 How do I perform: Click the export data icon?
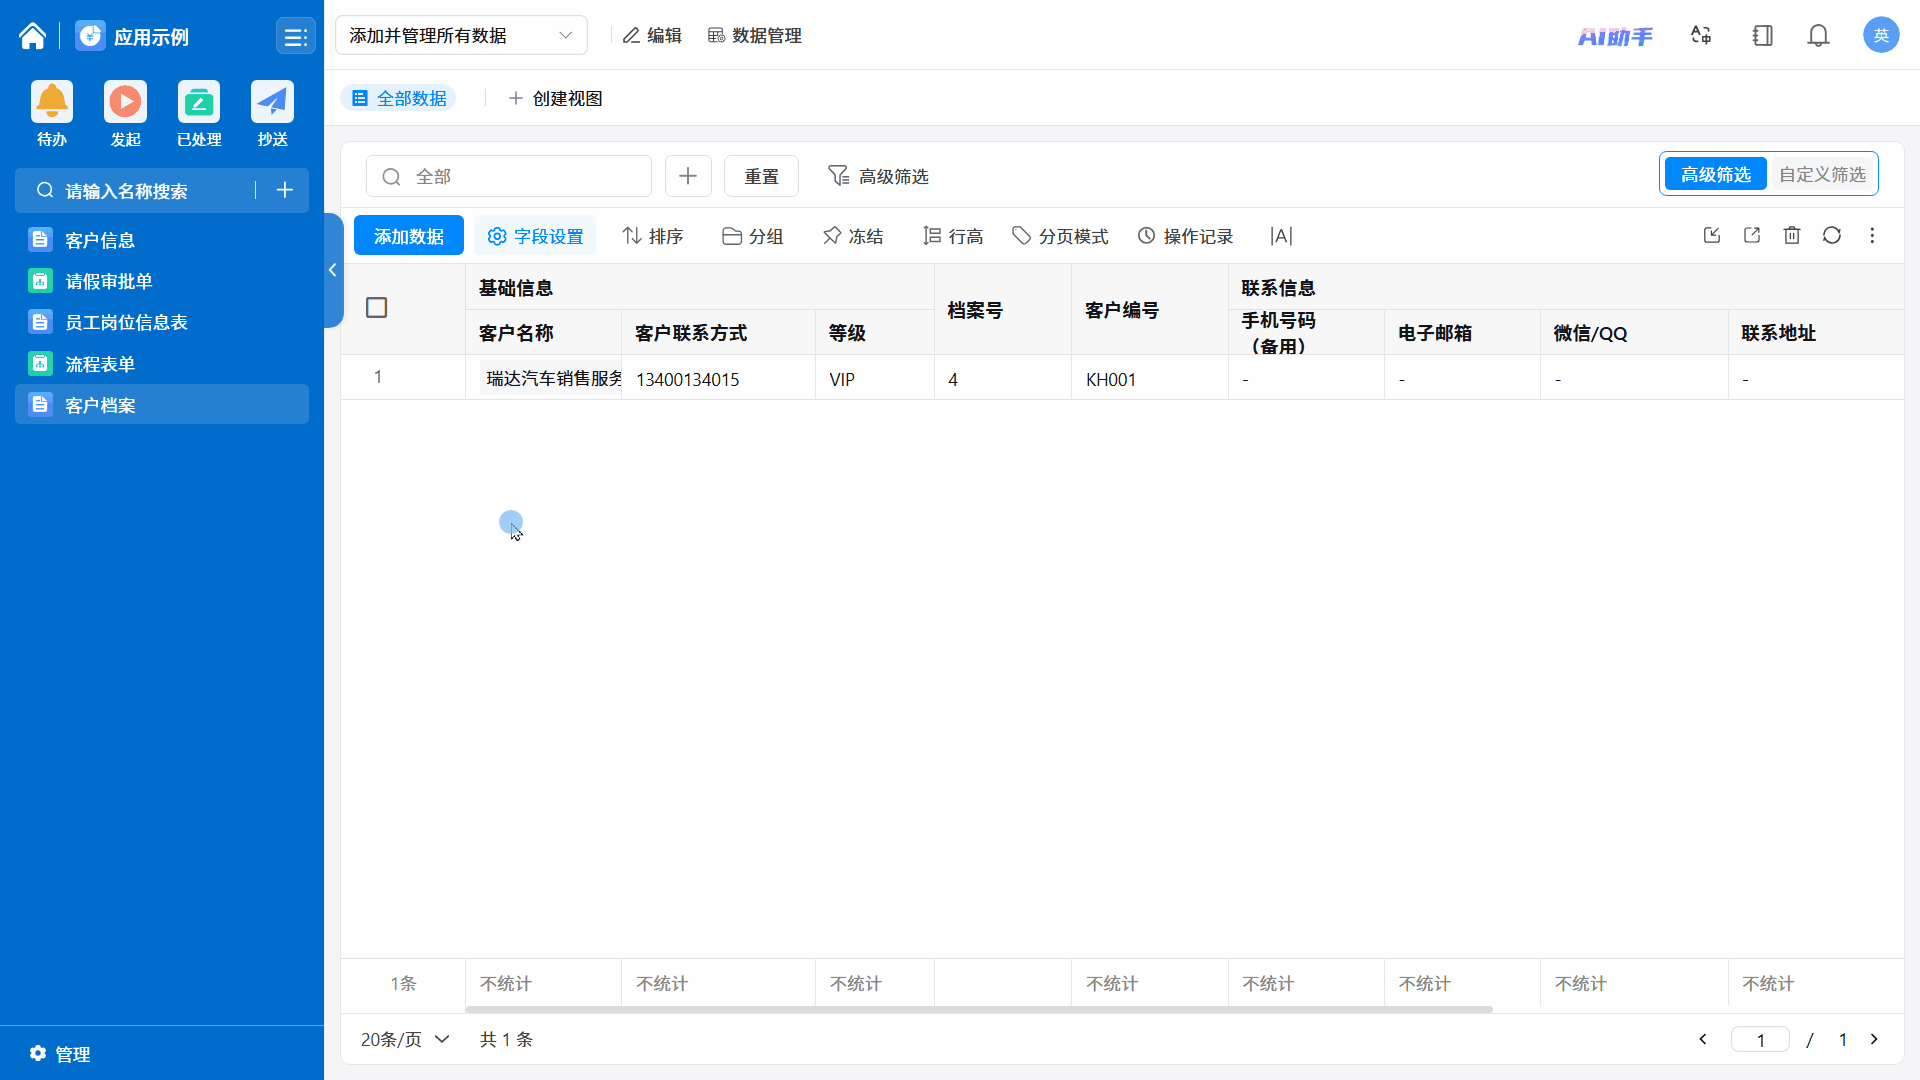pyautogui.click(x=1752, y=235)
